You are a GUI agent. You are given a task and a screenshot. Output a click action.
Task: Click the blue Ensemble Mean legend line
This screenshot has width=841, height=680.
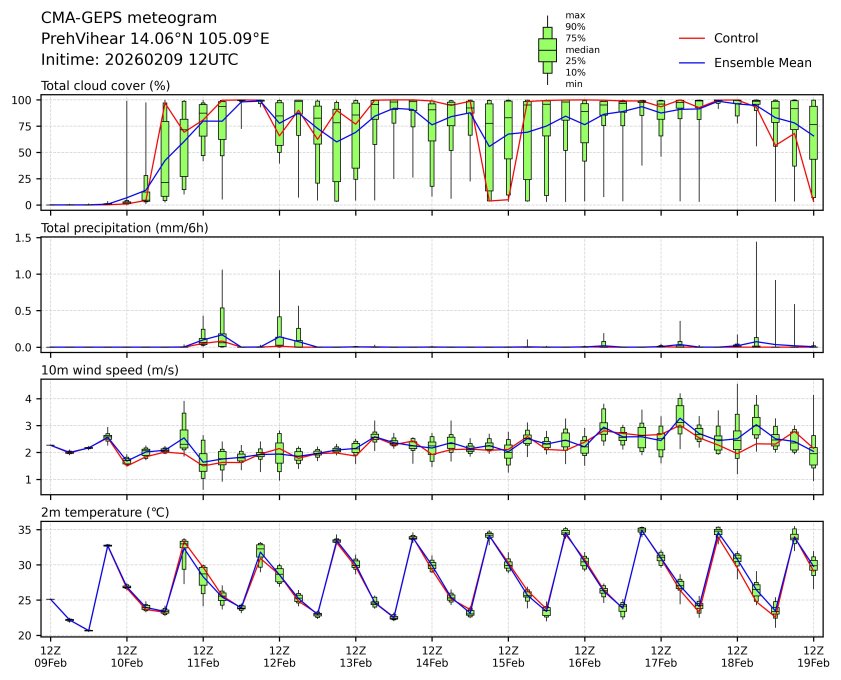(694, 63)
